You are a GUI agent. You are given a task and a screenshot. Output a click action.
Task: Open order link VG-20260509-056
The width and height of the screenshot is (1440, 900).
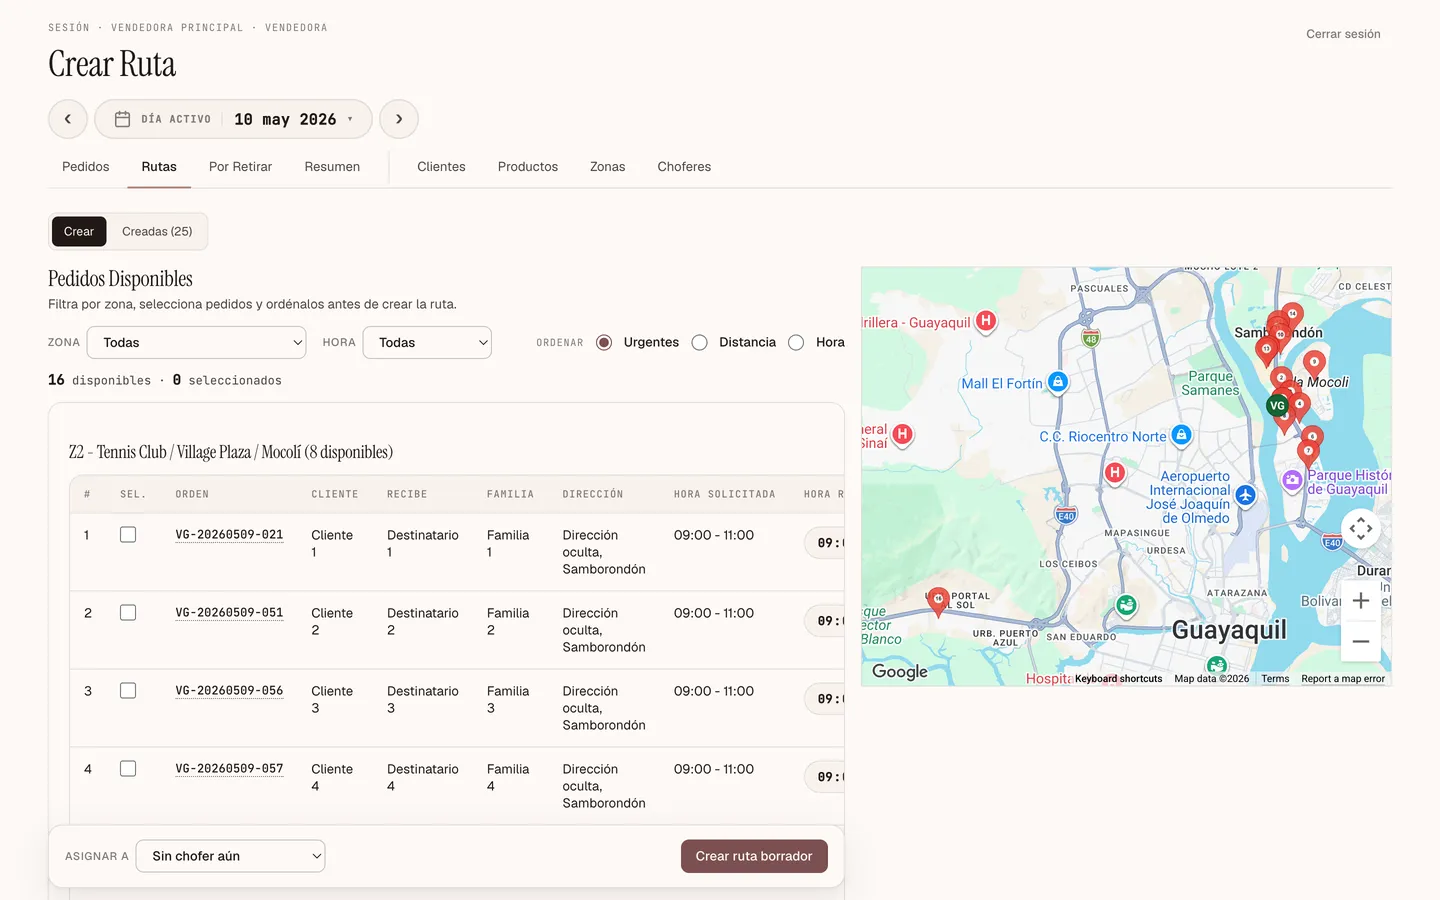(229, 691)
